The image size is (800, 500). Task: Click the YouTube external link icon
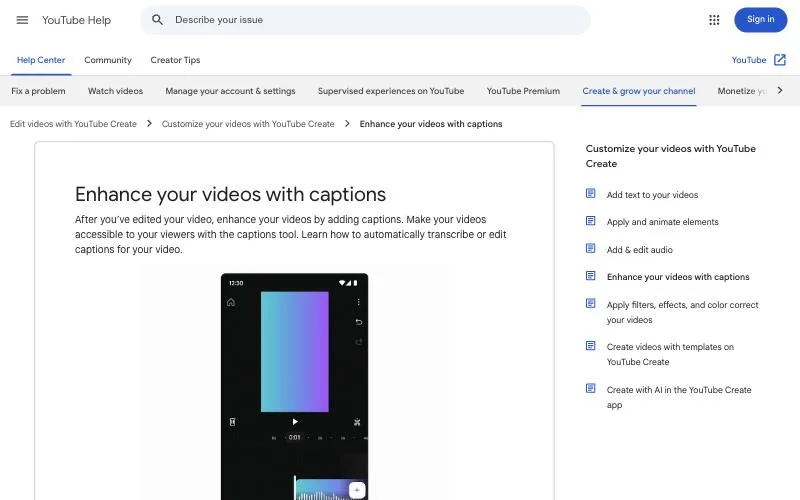[x=780, y=60]
